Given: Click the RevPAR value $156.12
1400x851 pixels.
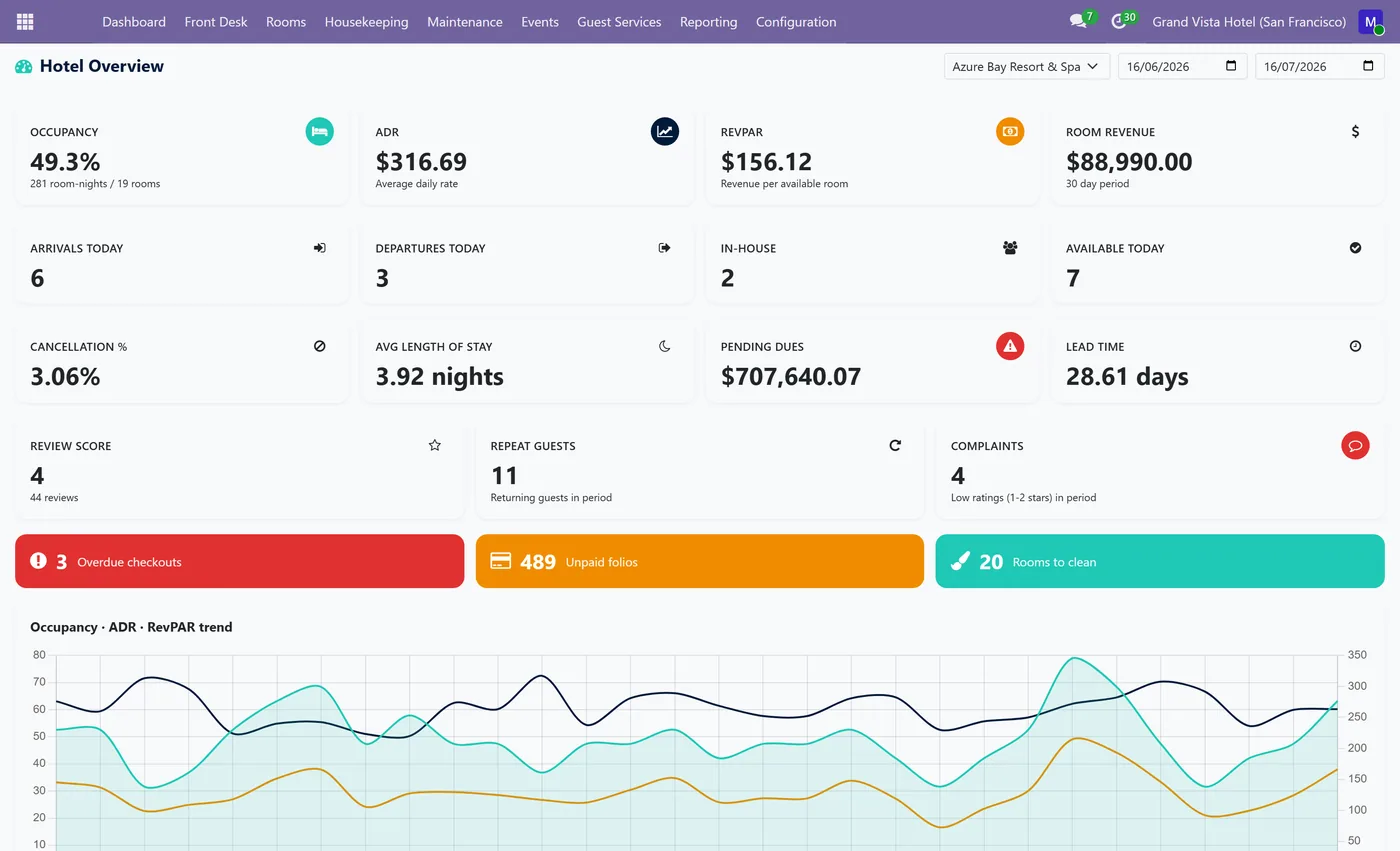Looking at the screenshot, I should [766, 161].
